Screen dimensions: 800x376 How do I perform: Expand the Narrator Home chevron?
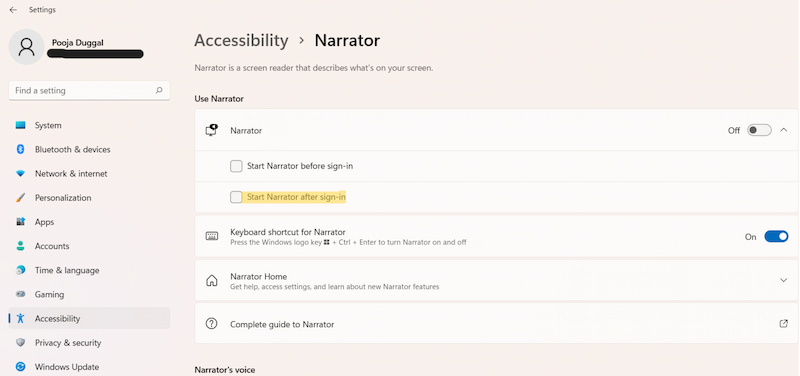tap(784, 280)
